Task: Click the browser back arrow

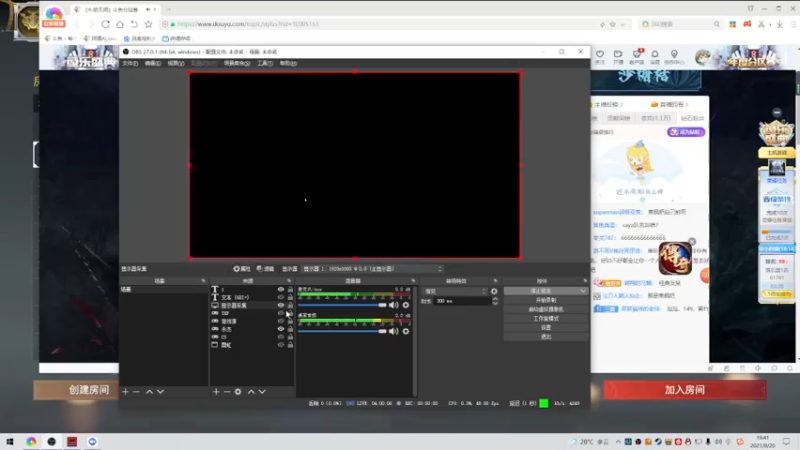Action: click(77, 24)
